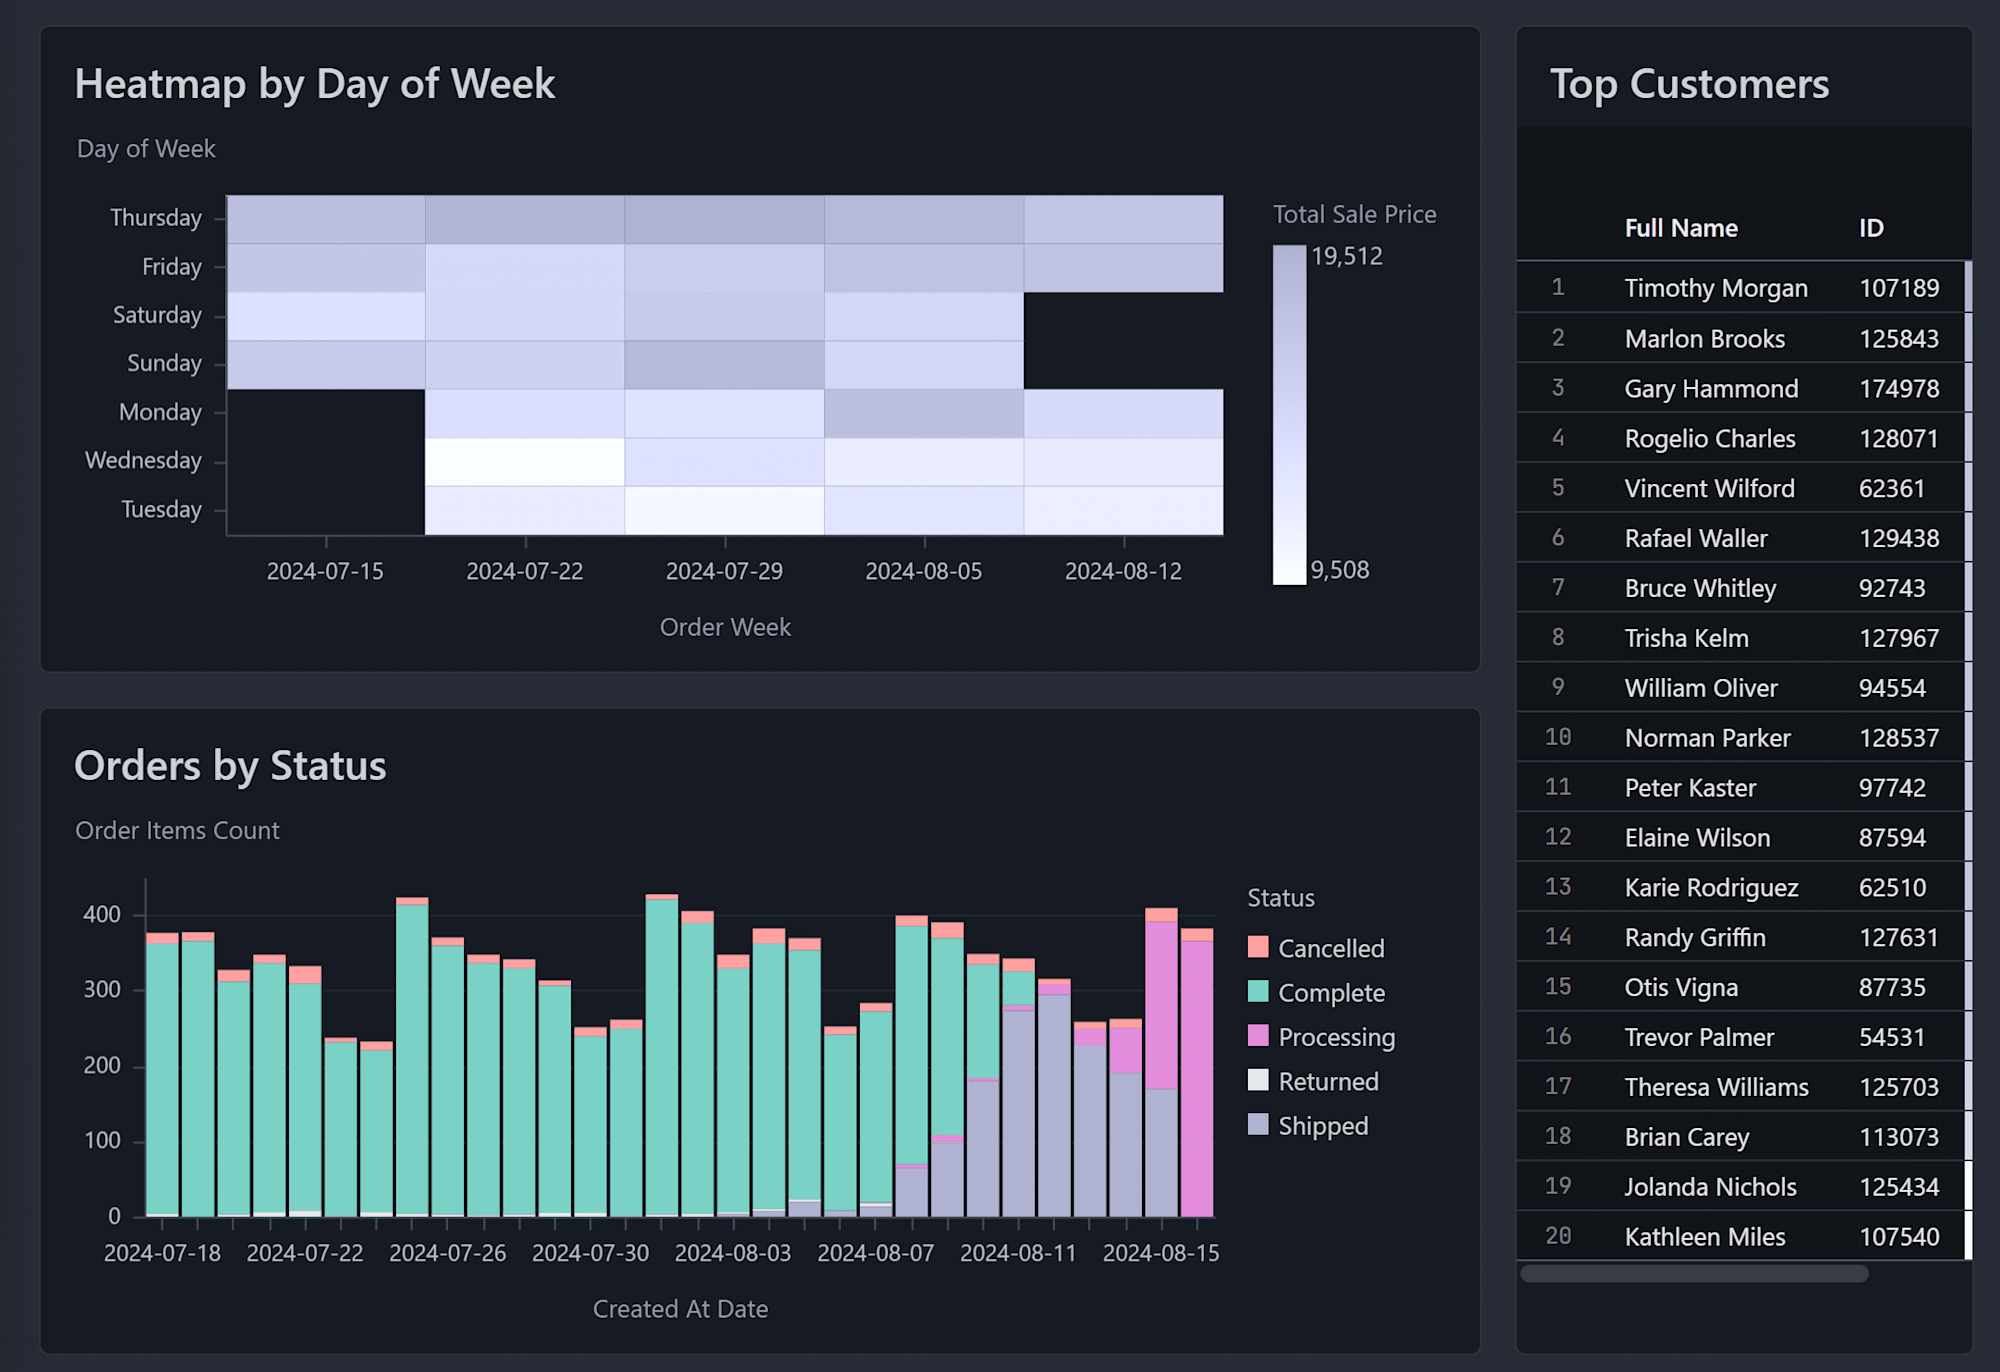This screenshot has height=1372, width=2000.
Task: Click the Top Customers horizontal scrollbar
Action: [x=1694, y=1274]
